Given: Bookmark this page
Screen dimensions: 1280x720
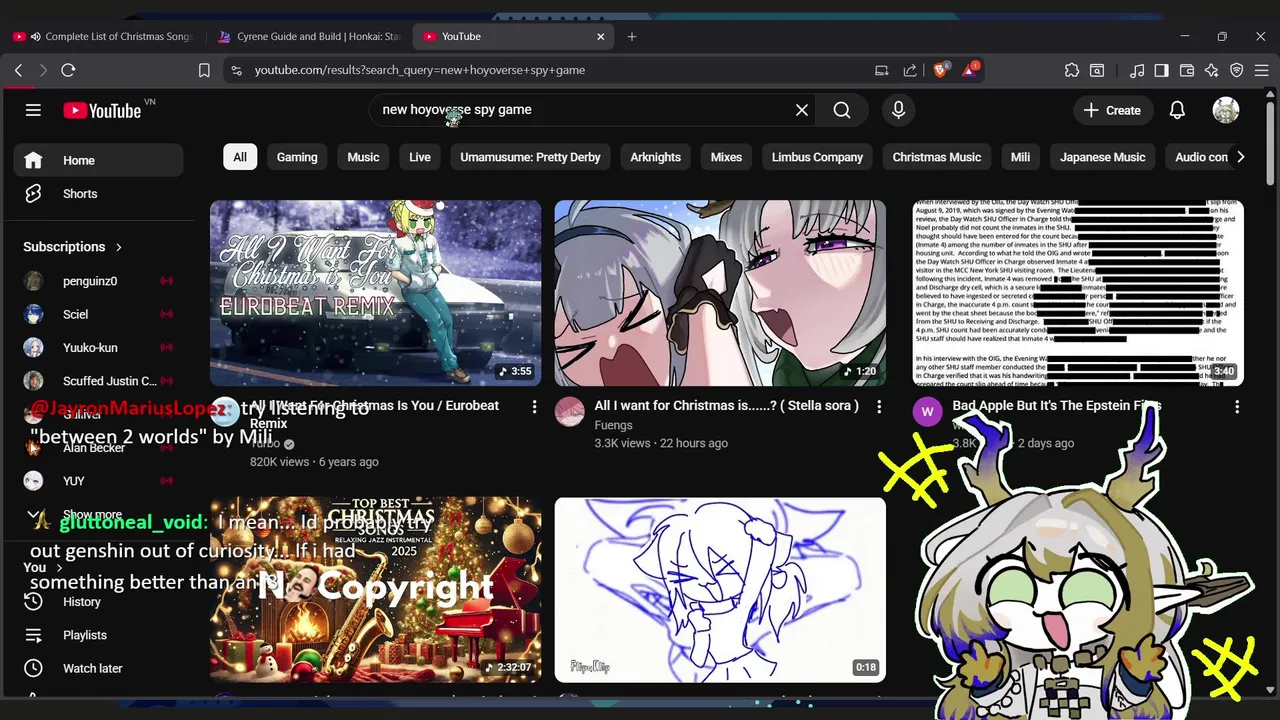Looking at the screenshot, I should [x=204, y=70].
